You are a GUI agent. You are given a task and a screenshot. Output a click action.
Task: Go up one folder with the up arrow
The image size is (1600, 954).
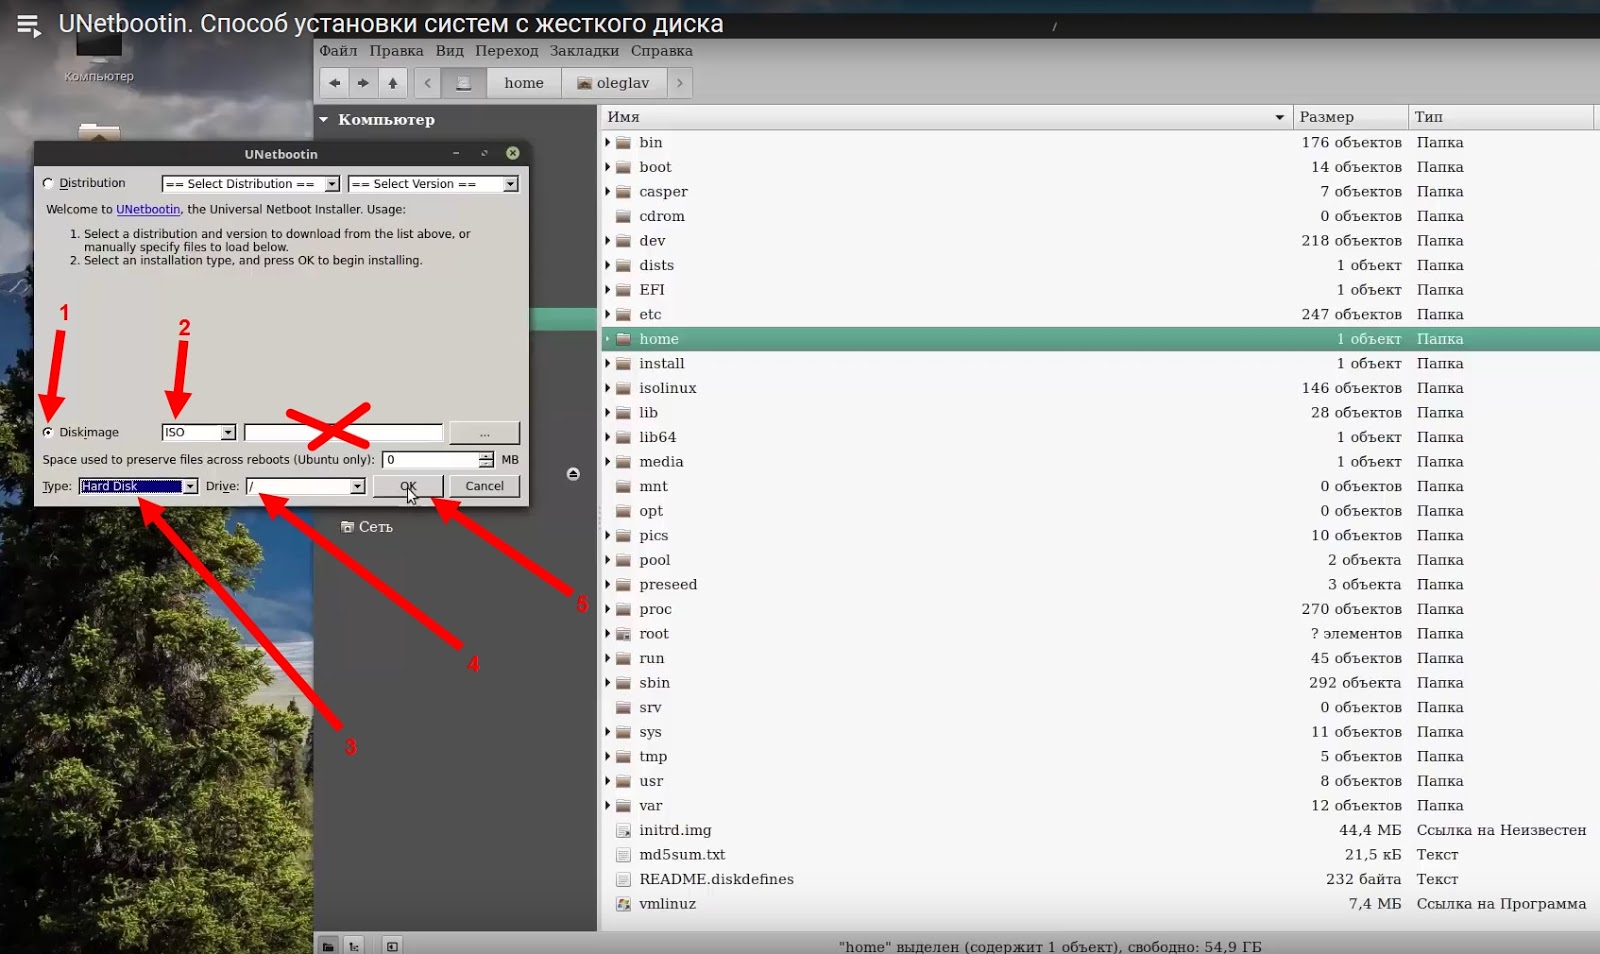(x=393, y=83)
